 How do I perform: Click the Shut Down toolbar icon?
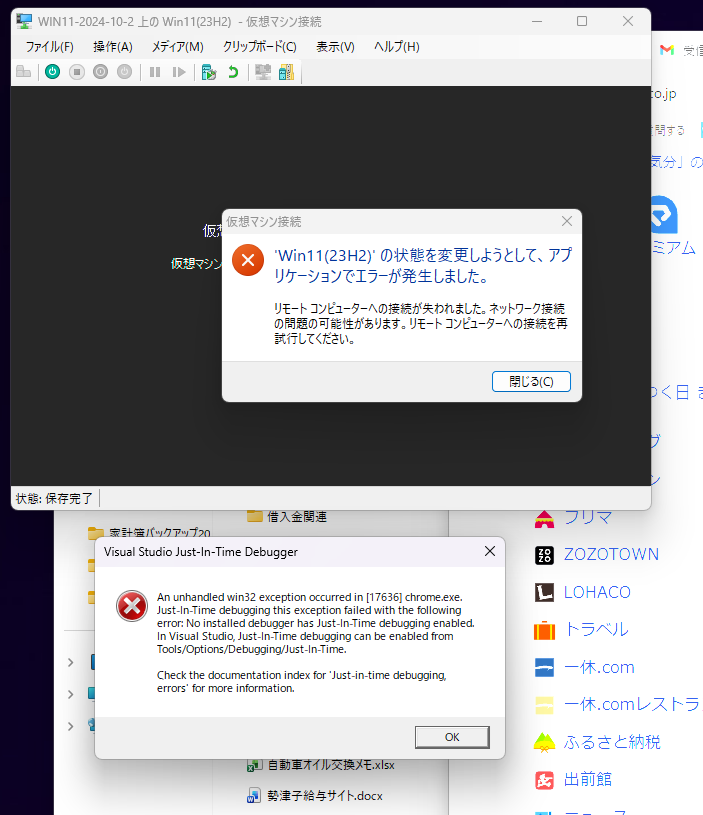pos(101,72)
